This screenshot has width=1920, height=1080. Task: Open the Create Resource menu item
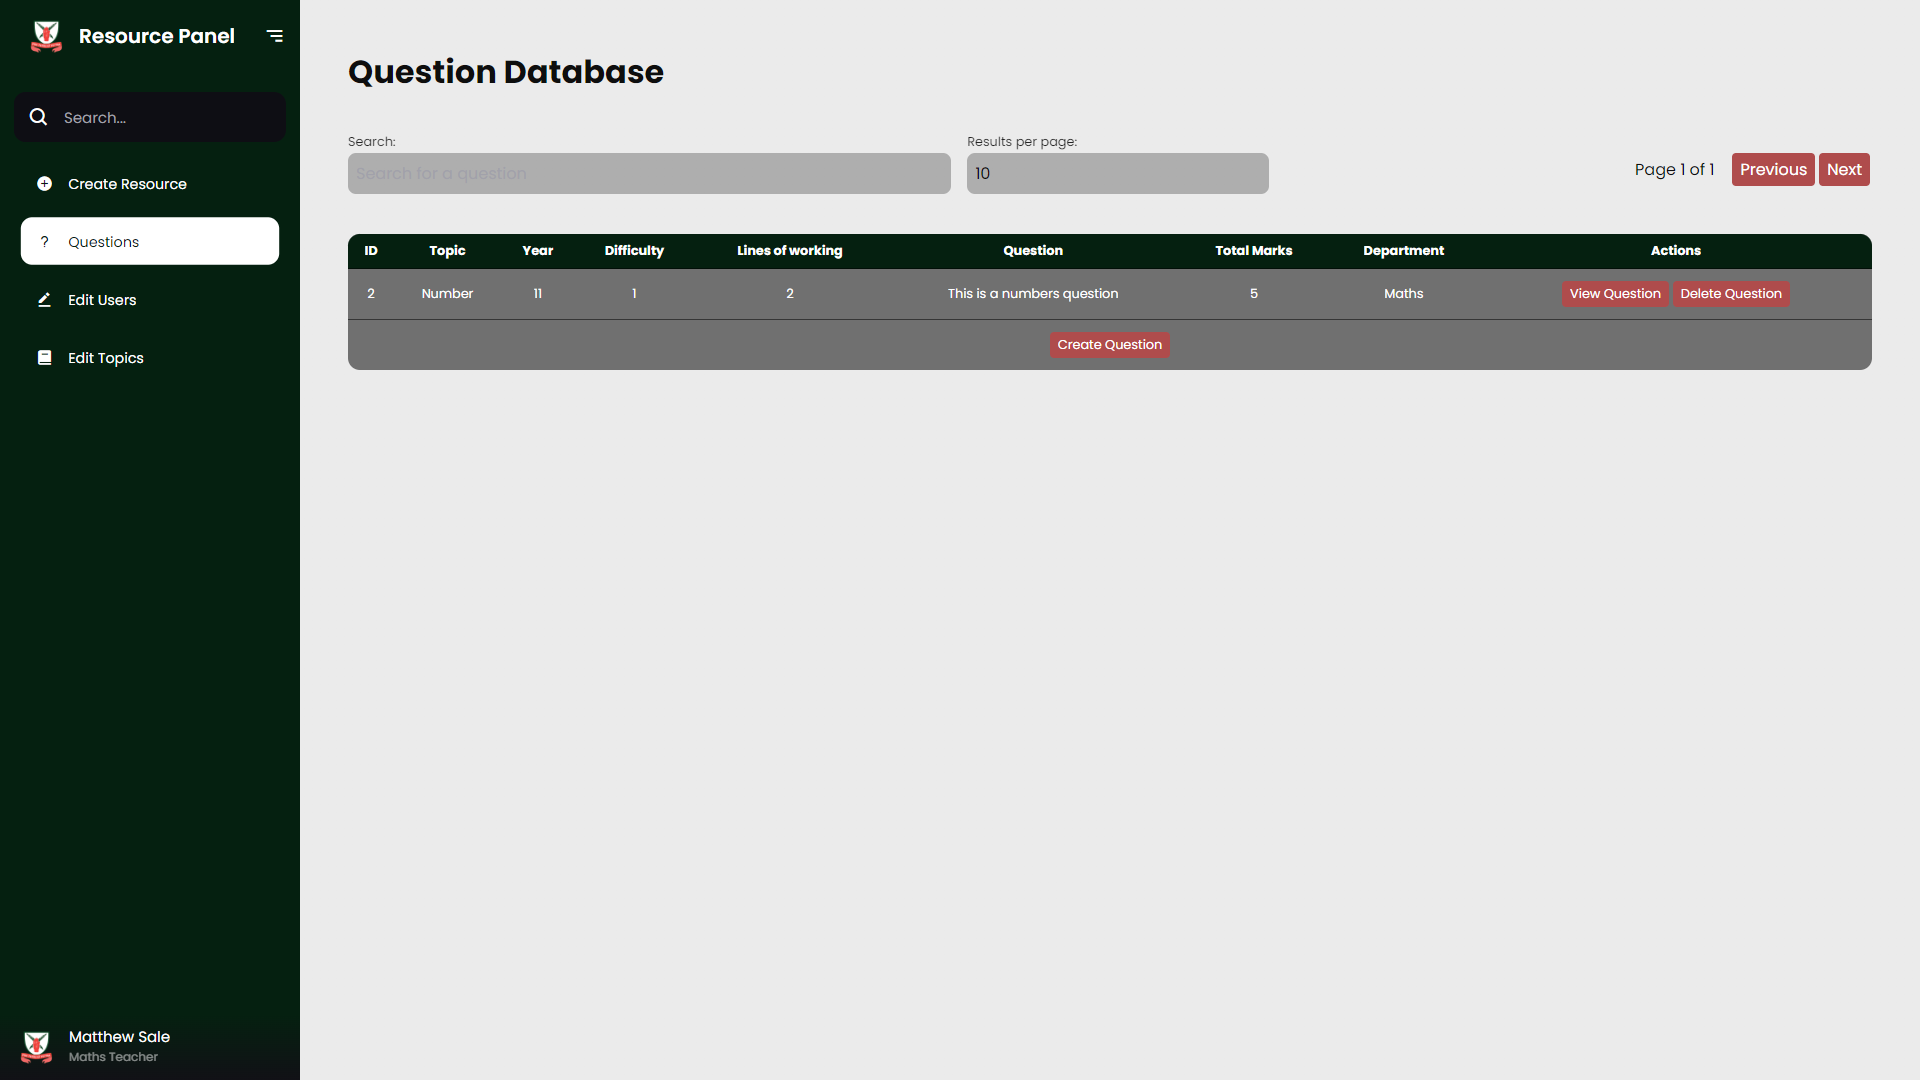pos(127,184)
